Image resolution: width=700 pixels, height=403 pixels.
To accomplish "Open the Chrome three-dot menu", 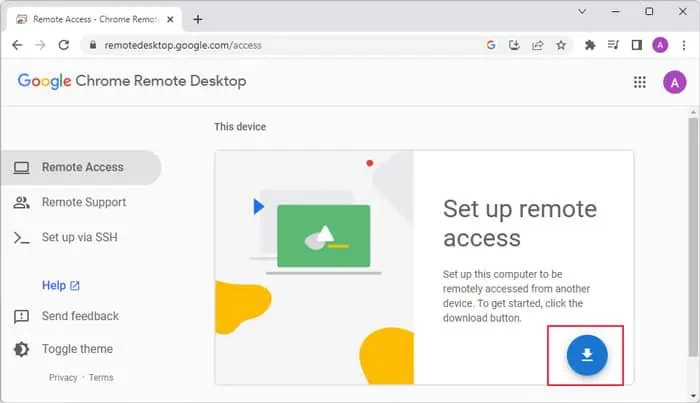I will [683, 45].
